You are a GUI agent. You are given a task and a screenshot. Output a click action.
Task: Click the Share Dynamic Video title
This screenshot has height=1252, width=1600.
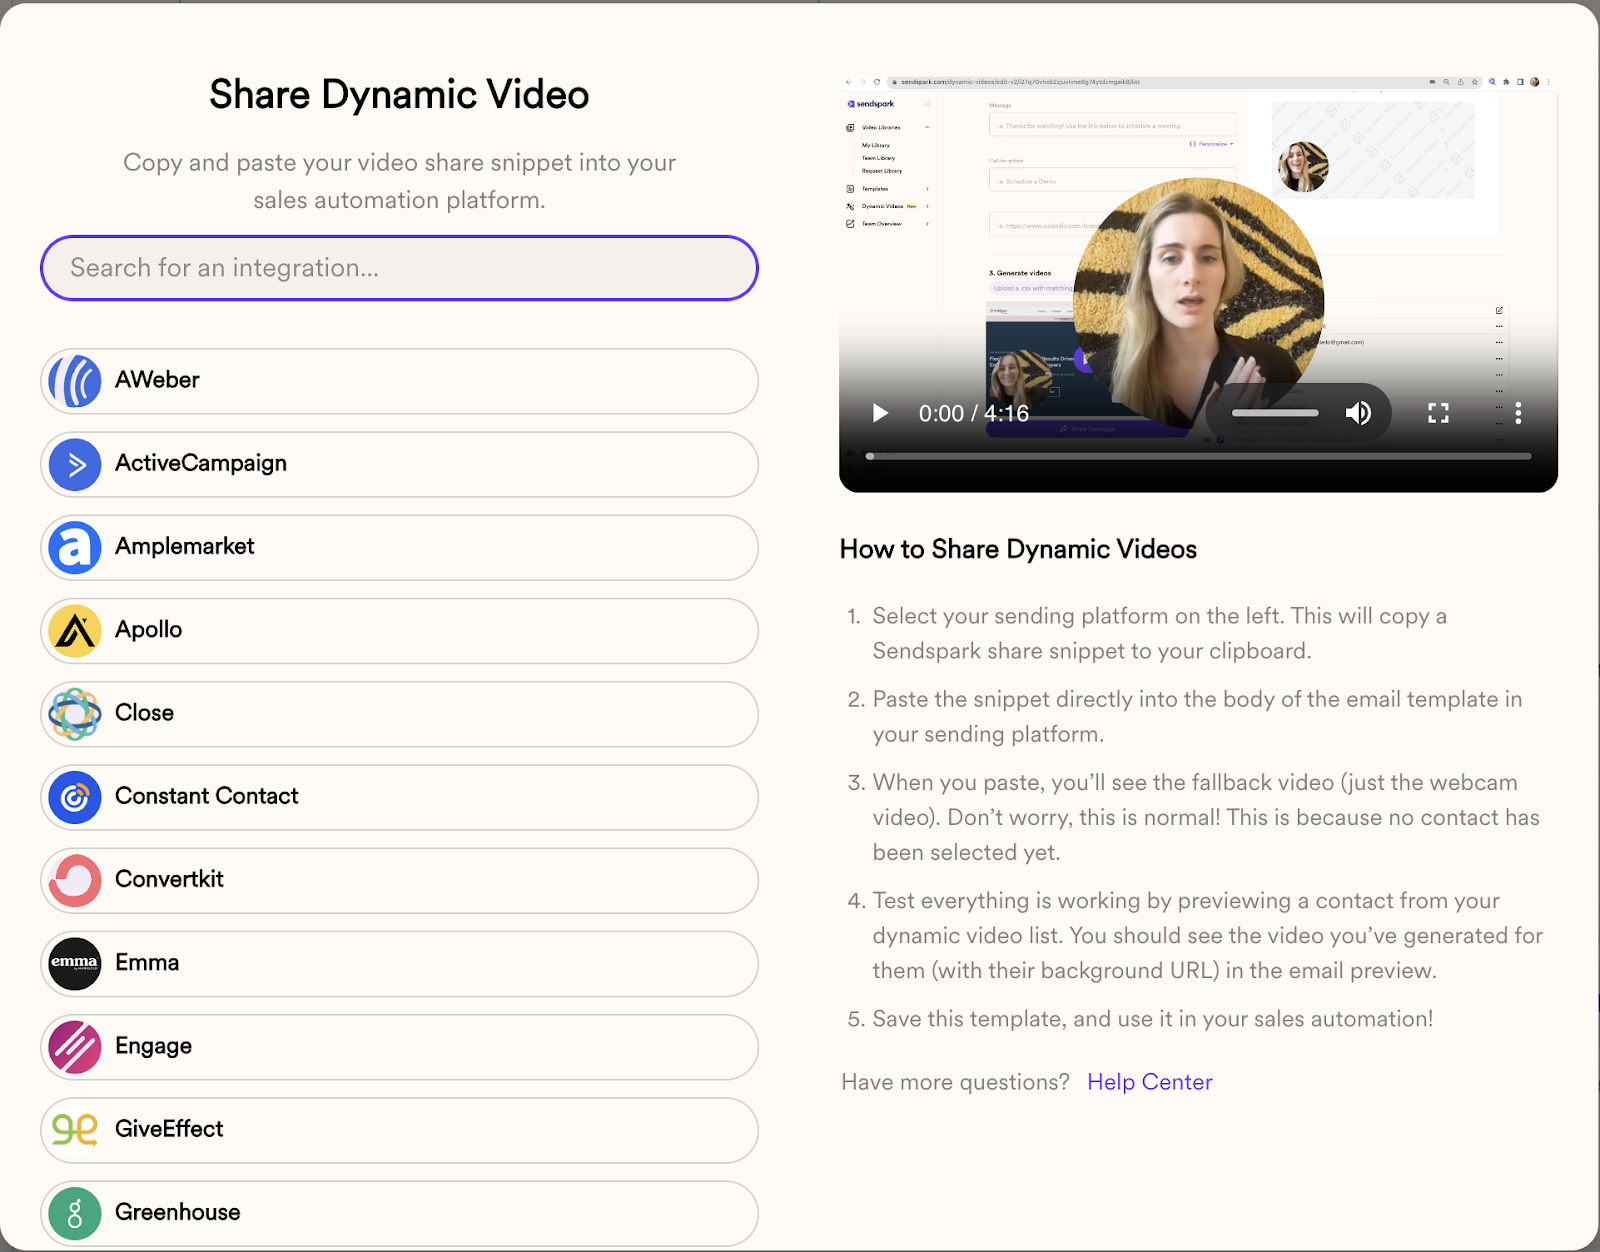[x=399, y=95]
